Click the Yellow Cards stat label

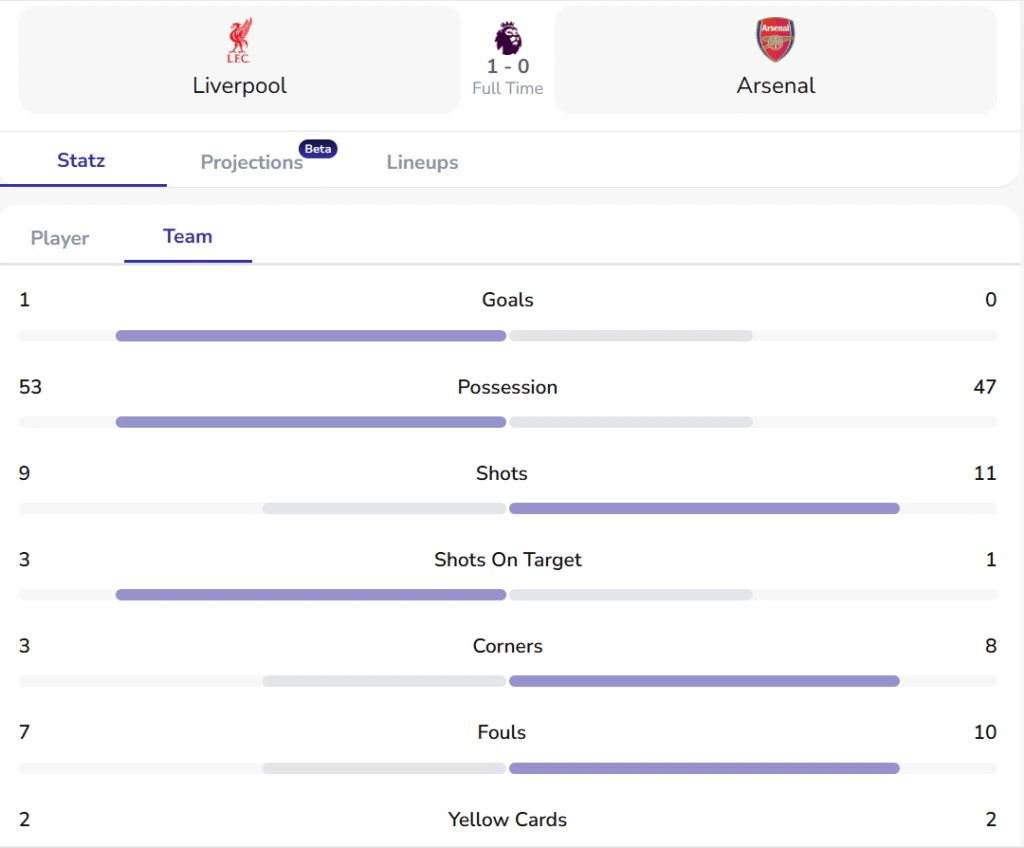(507, 820)
